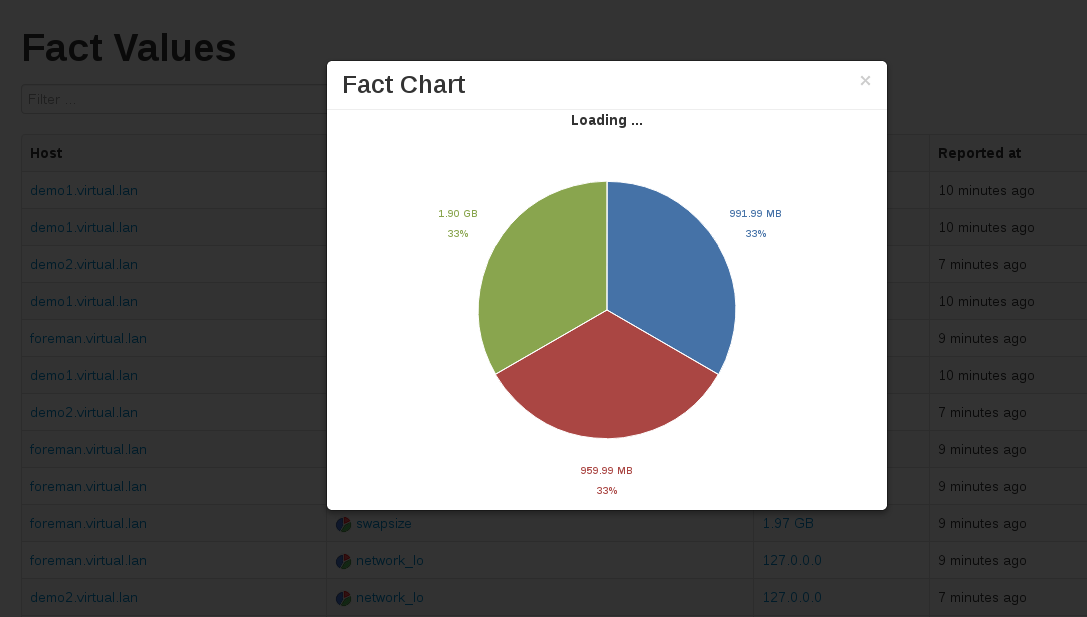The width and height of the screenshot is (1087, 617).
Task: Click the Filter input field
Action: [x=173, y=99]
